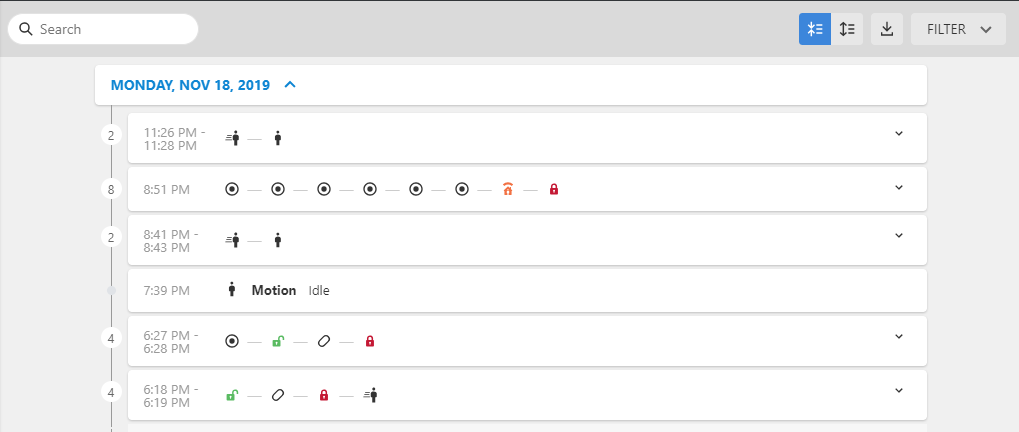This screenshot has width=1019, height=432.
Task: Open the FILTER dropdown
Action: [959, 29]
